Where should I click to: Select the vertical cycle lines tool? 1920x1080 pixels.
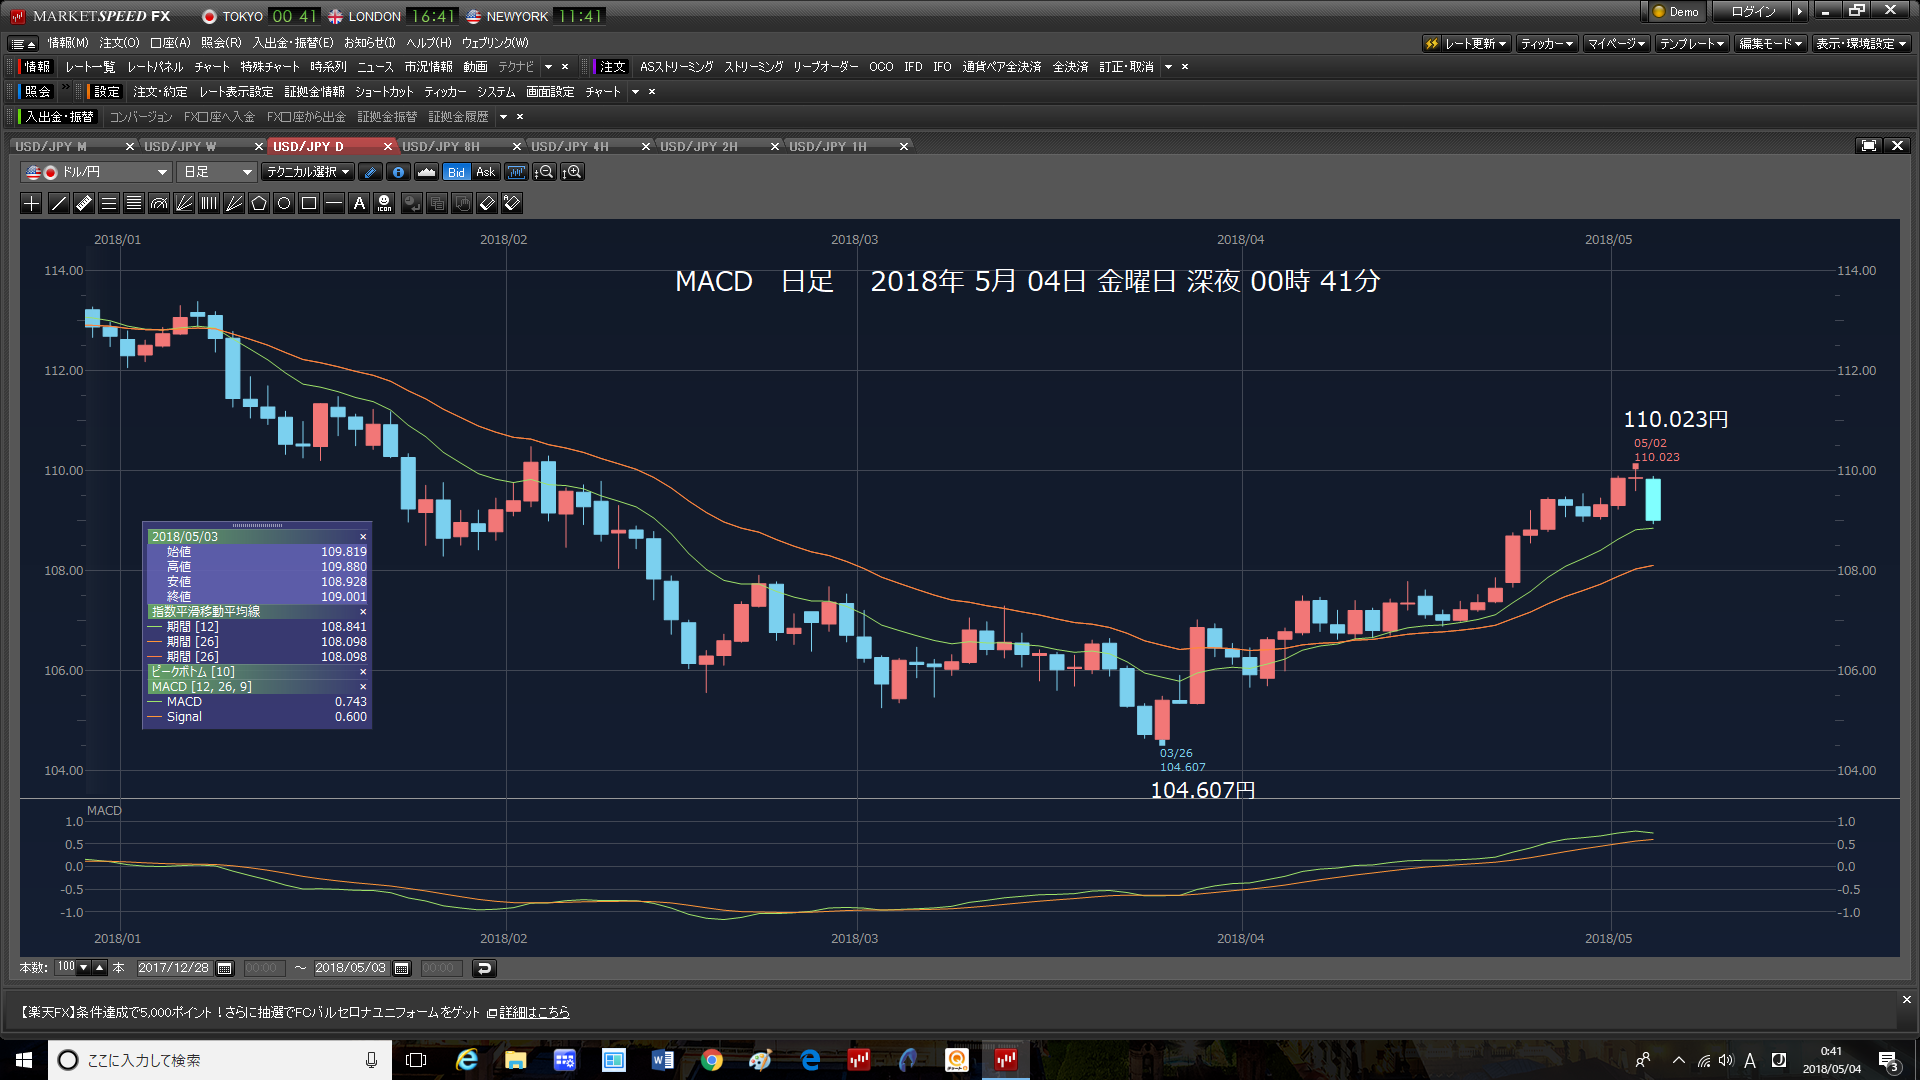click(209, 204)
